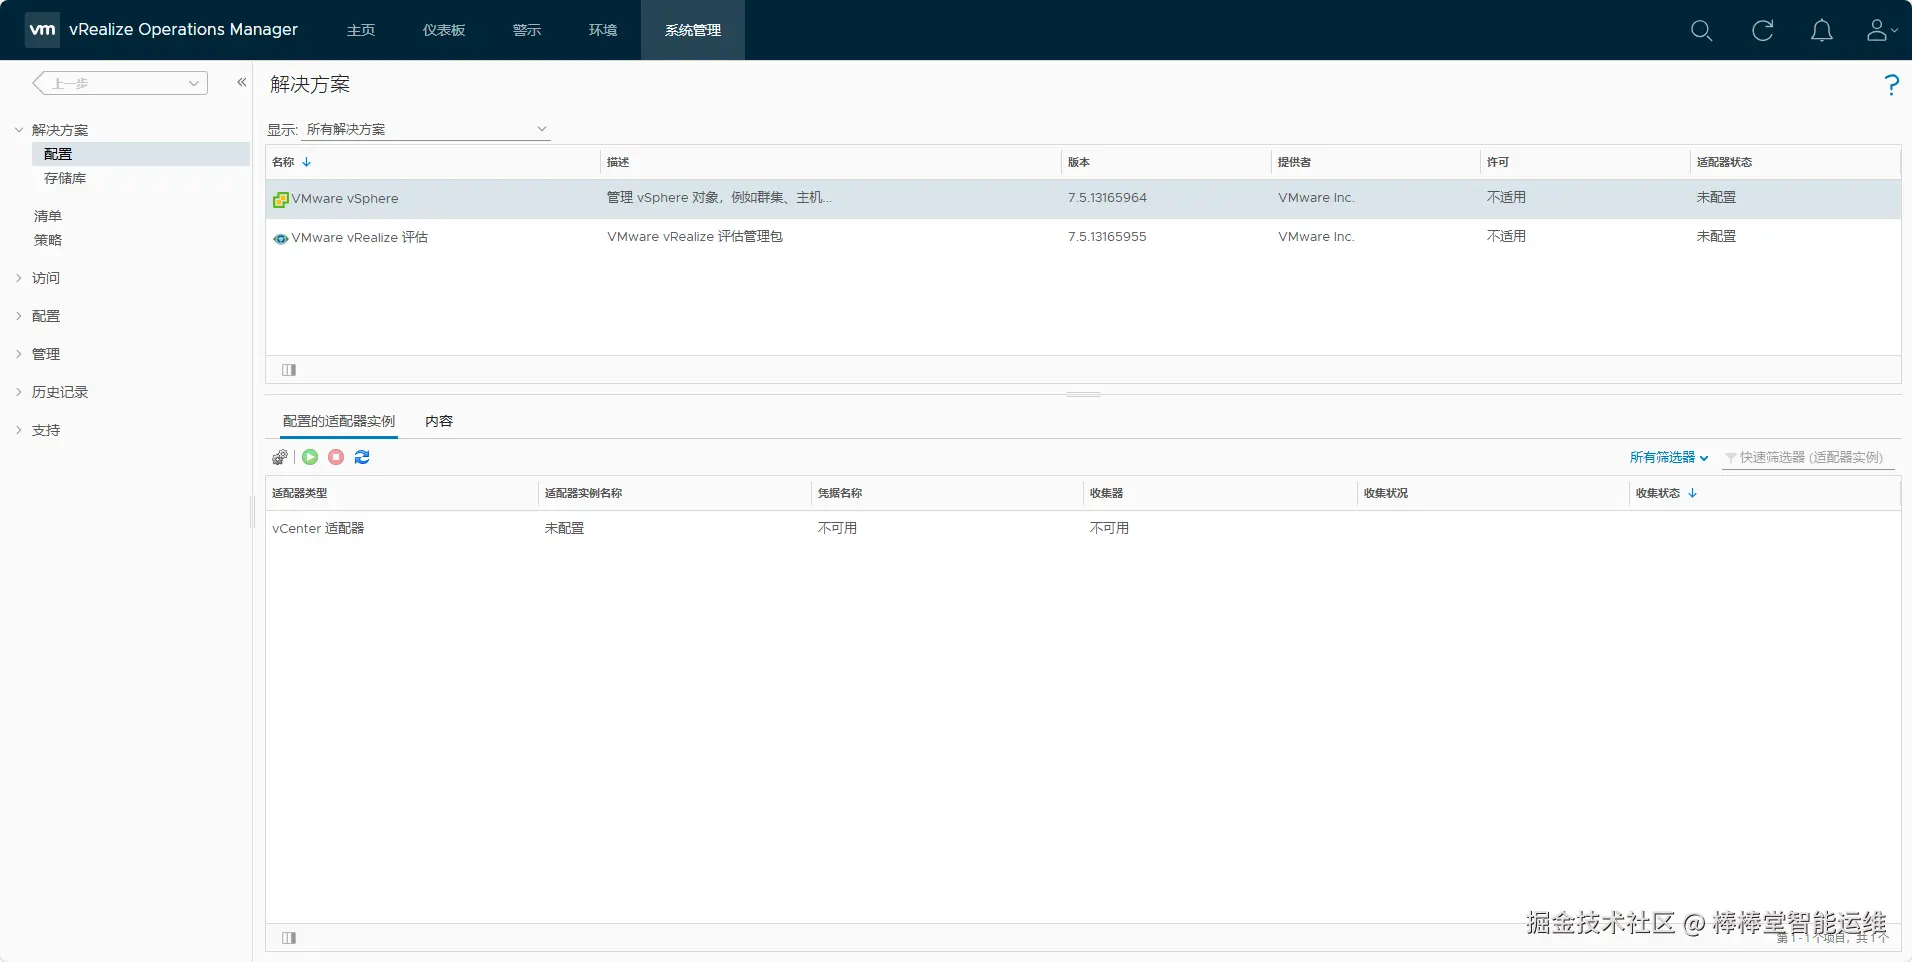Click the 提供者 column header
Image resolution: width=1912 pixels, height=962 pixels.
[x=1375, y=162]
